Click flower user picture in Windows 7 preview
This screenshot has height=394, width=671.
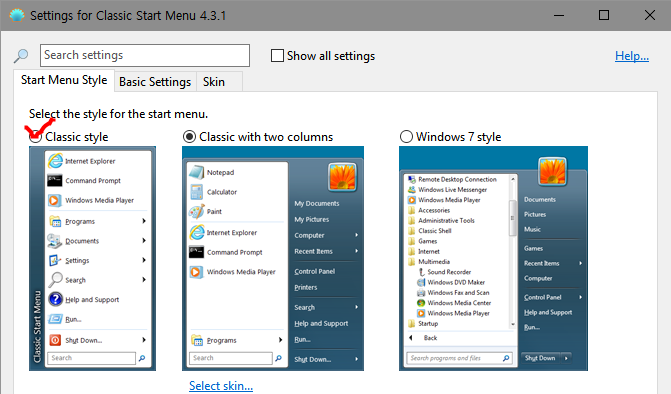[552, 171]
